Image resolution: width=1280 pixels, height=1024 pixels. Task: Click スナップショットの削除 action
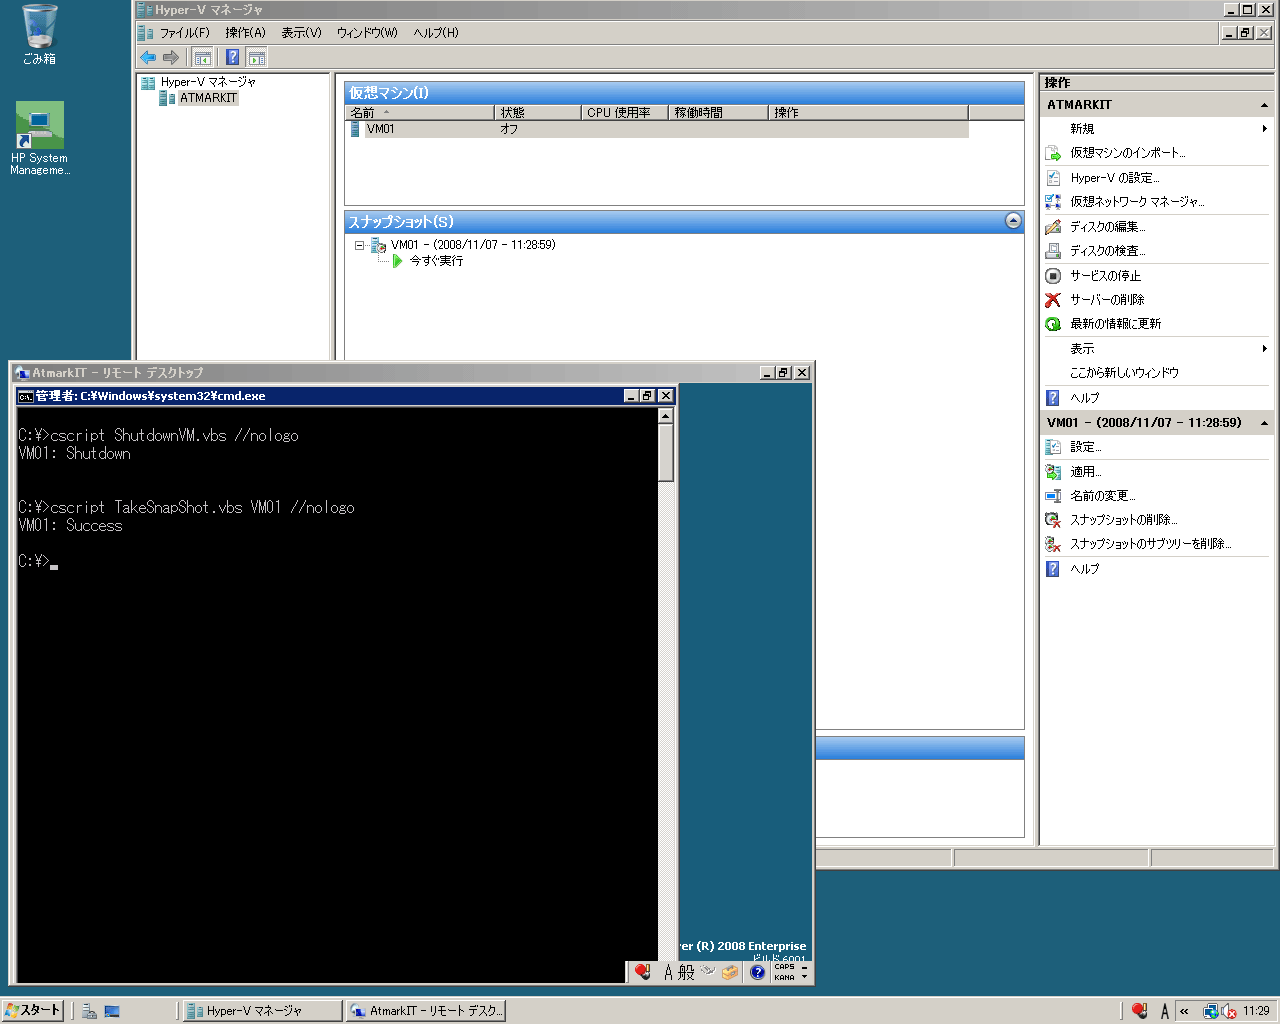pyautogui.click(x=1123, y=520)
